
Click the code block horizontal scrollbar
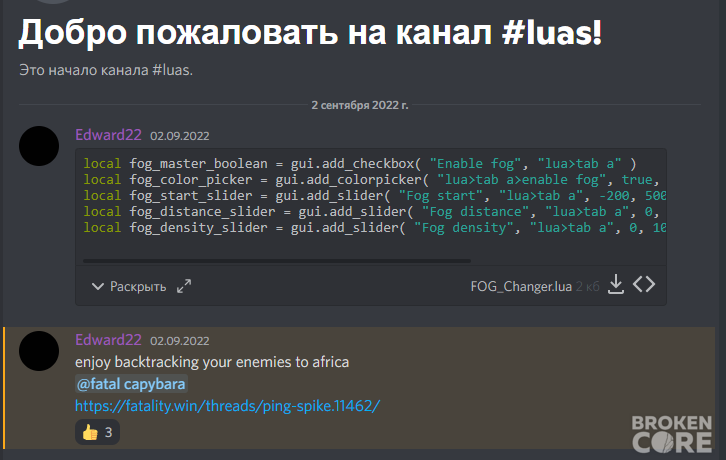point(277,261)
